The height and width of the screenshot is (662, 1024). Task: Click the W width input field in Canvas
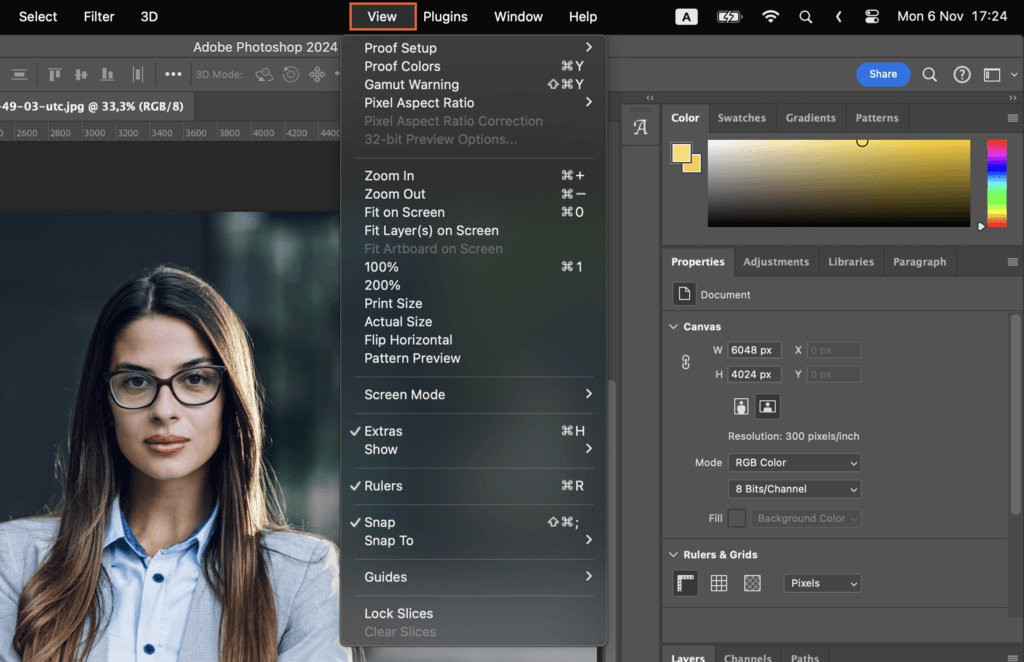click(x=754, y=349)
